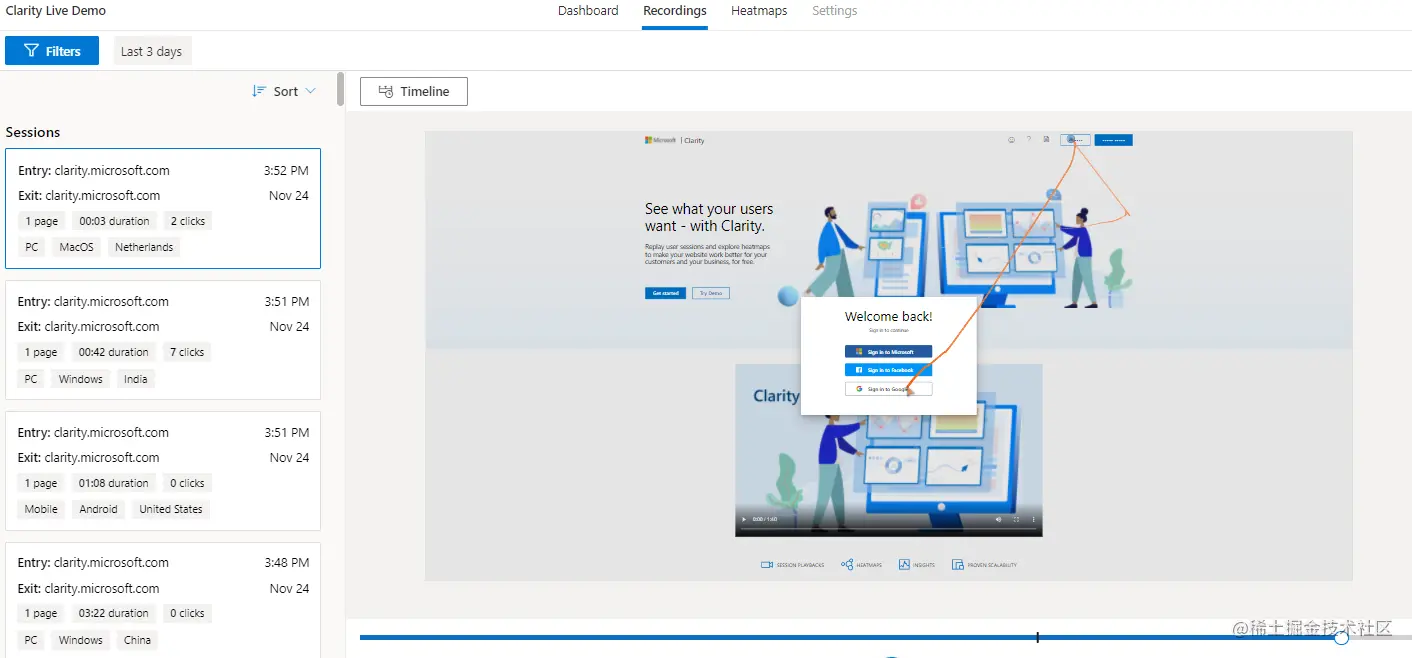1412x658 pixels.
Task: Click the Session Playbacks feature link
Action: (792, 565)
